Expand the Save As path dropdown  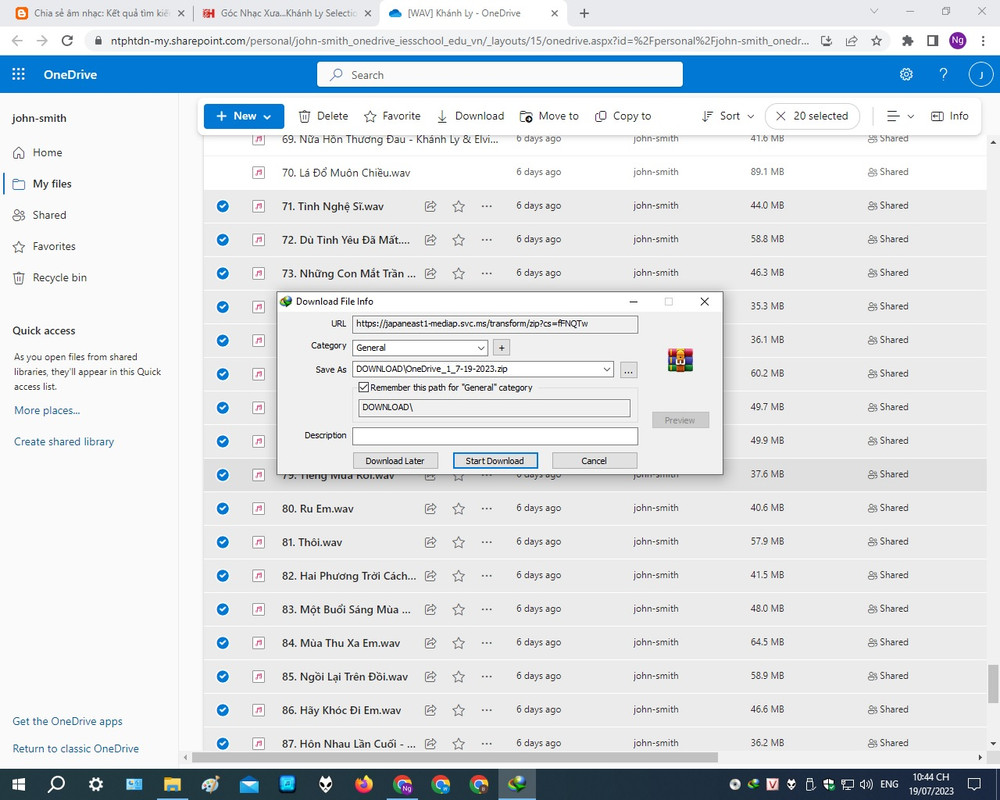(607, 369)
